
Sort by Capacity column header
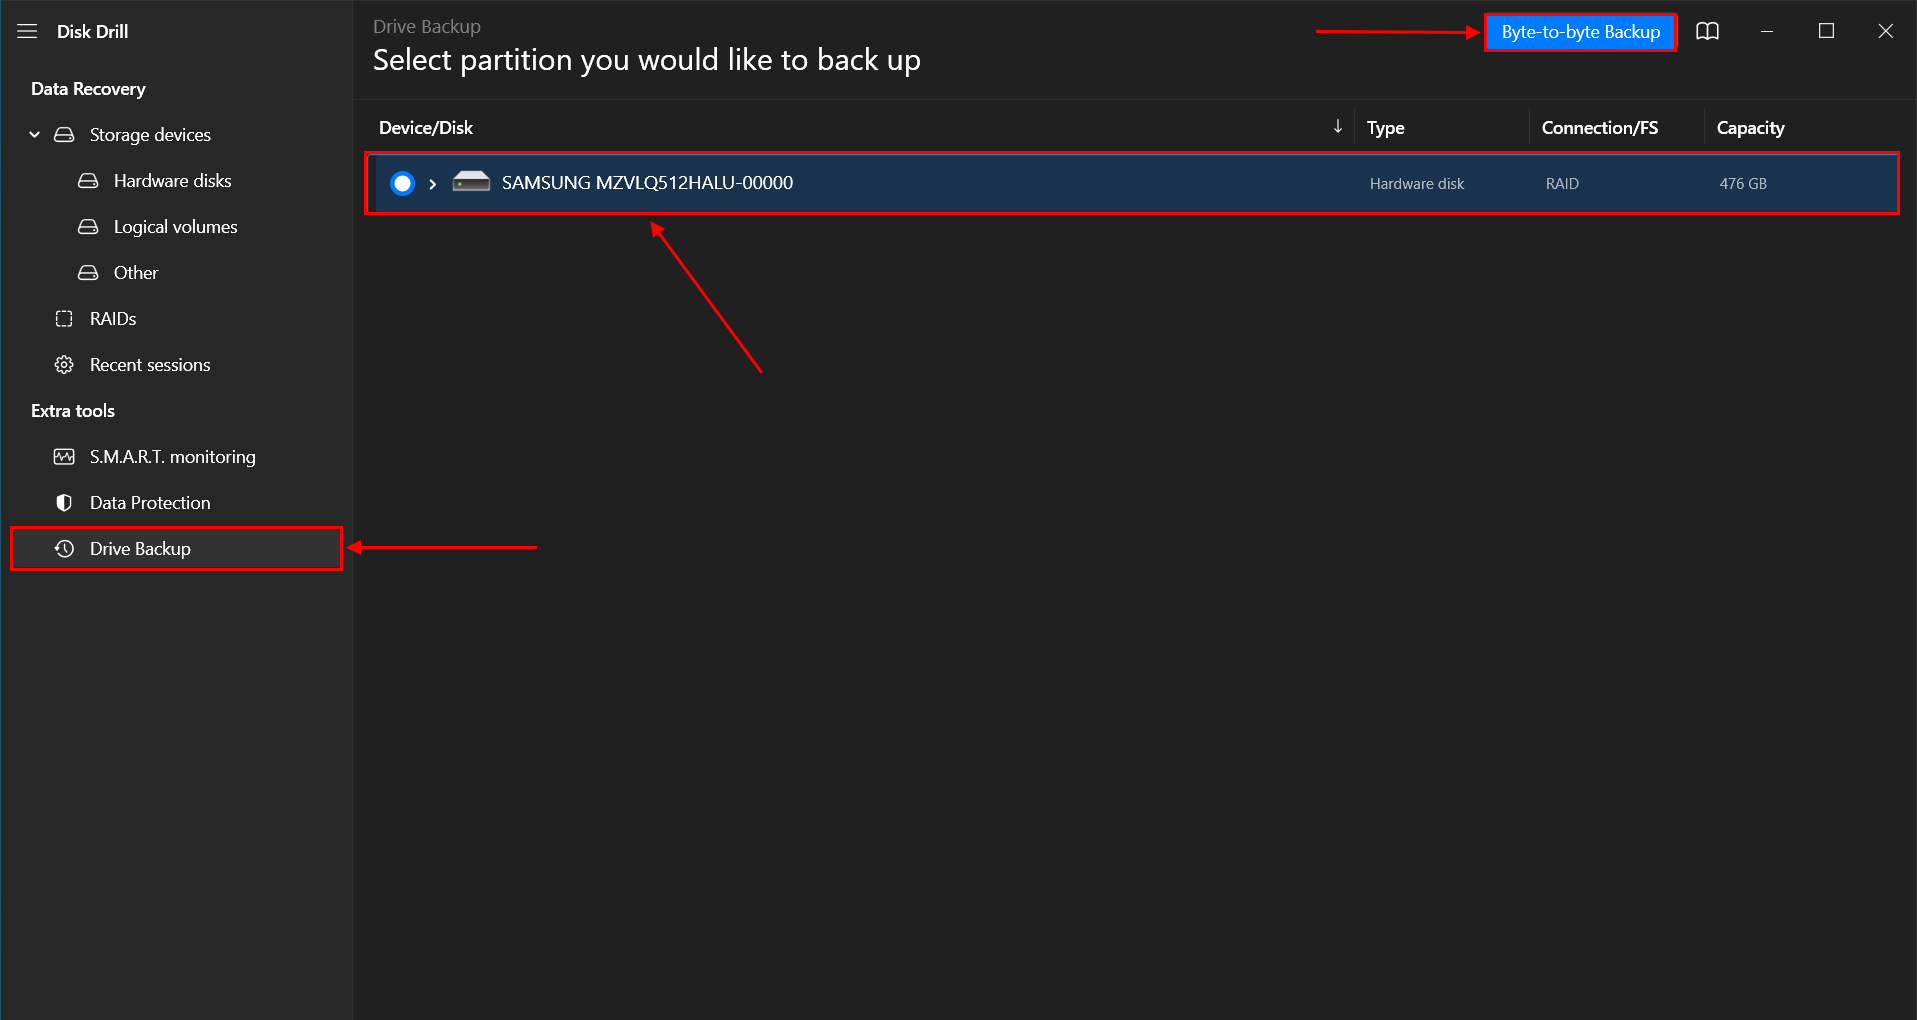[1750, 128]
